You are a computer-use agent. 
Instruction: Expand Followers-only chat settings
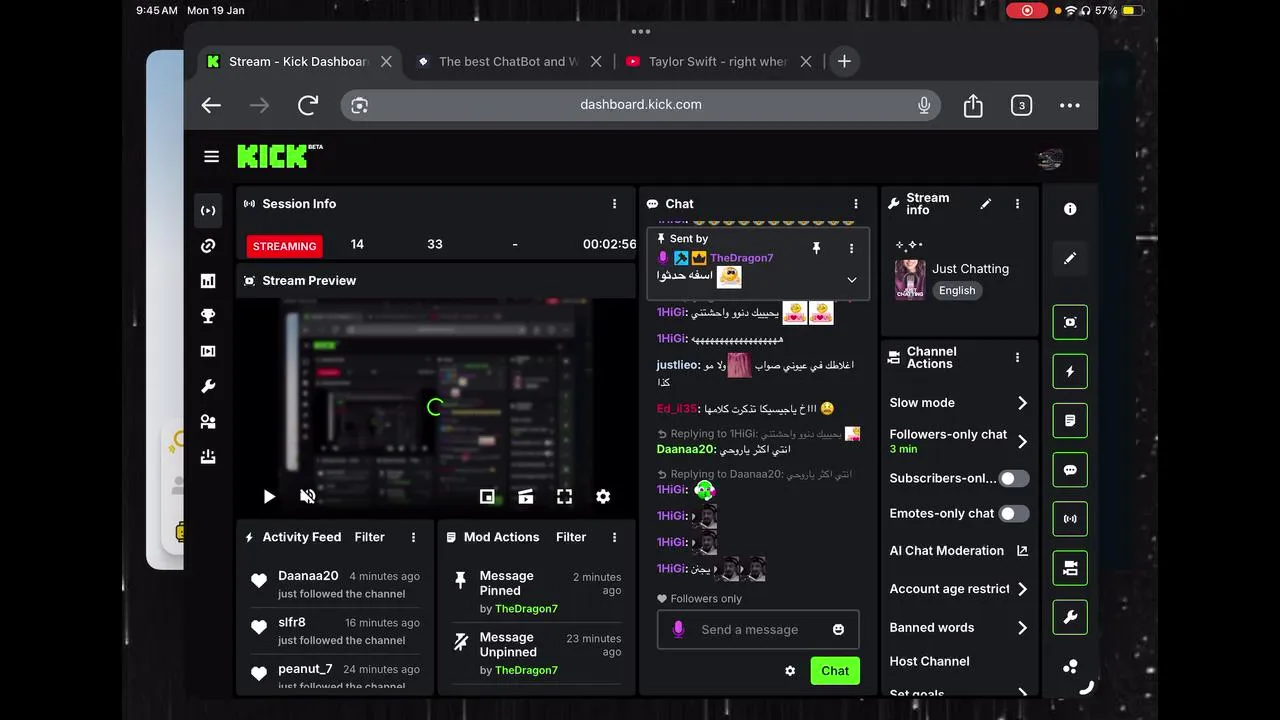click(959, 441)
